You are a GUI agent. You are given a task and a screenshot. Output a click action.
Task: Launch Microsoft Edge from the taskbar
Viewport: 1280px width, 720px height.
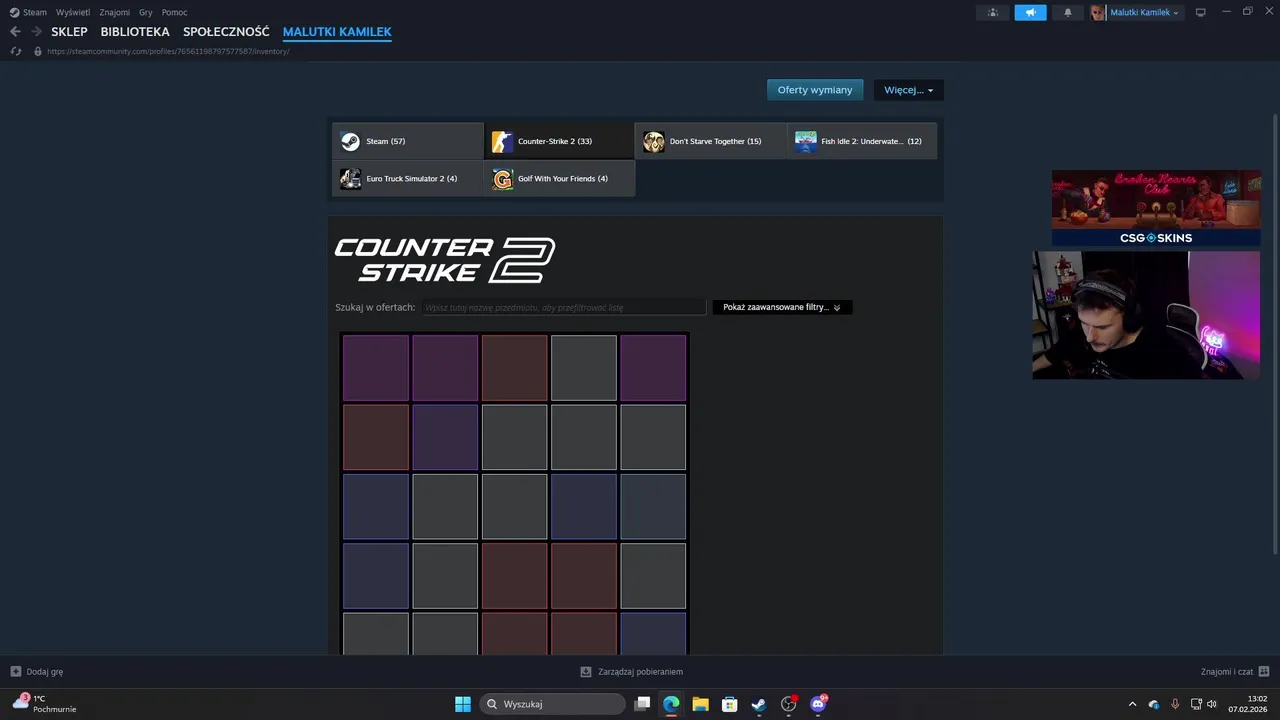[x=671, y=704]
